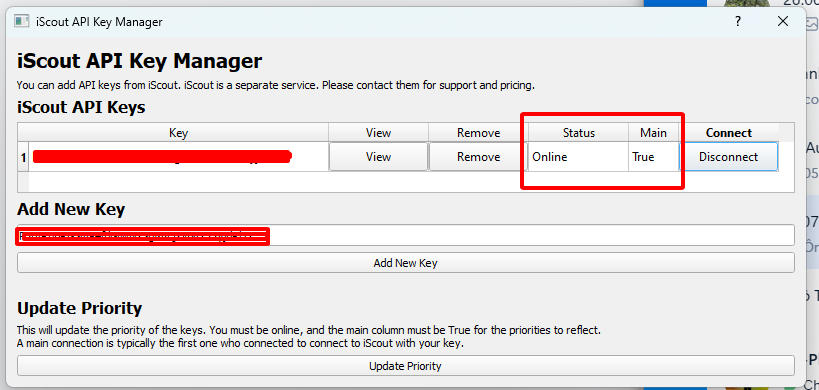Disconnect the first API key
Image resolution: width=819 pixels, height=390 pixels.
pyautogui.click(x=728, y=157)
